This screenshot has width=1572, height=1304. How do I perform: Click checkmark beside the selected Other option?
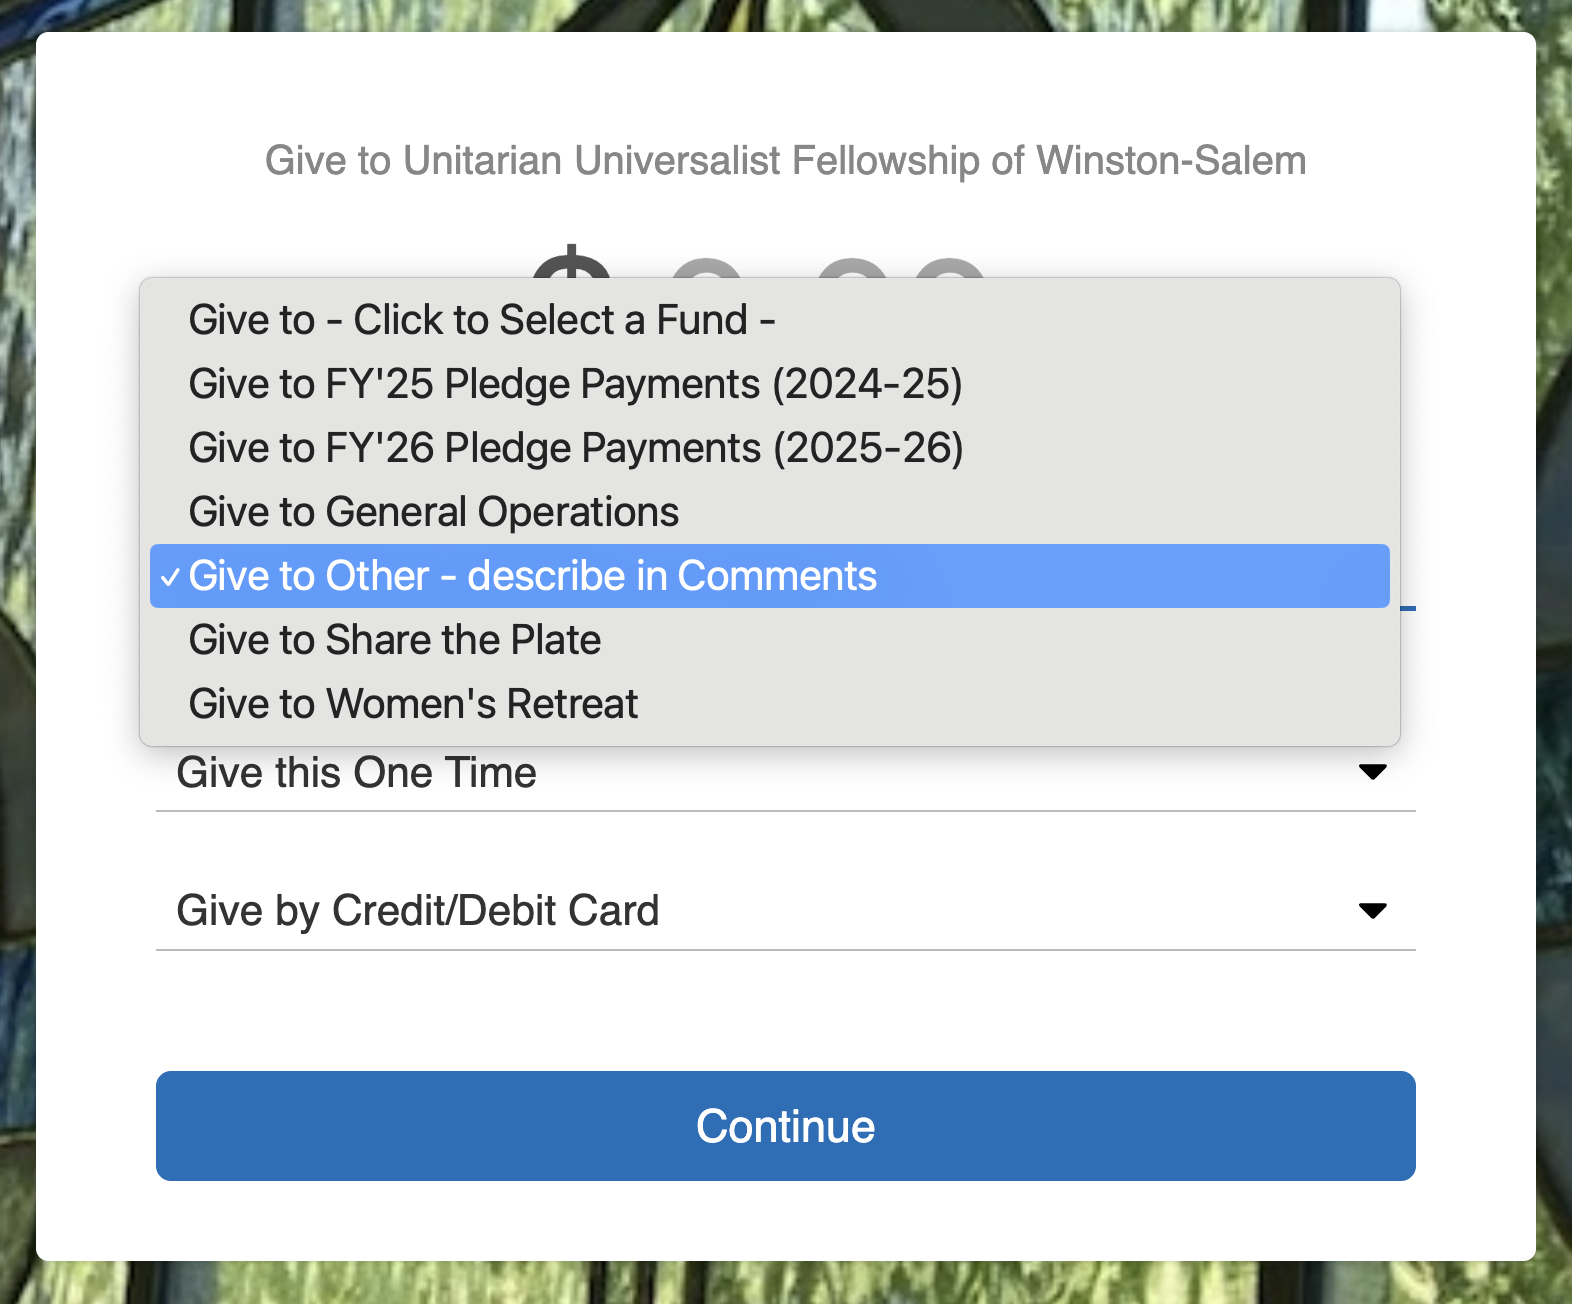tap(171, 577)
